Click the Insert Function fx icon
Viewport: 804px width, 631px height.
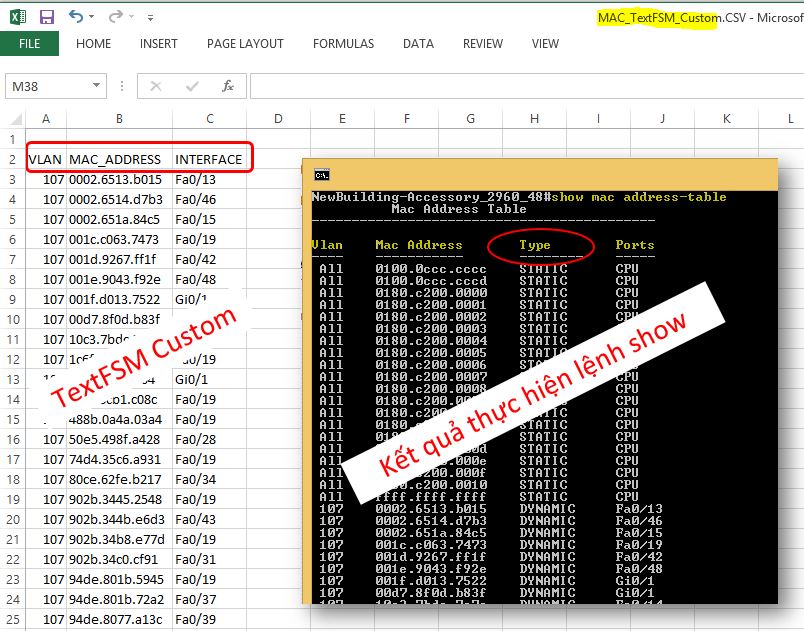tap(228, 86)
